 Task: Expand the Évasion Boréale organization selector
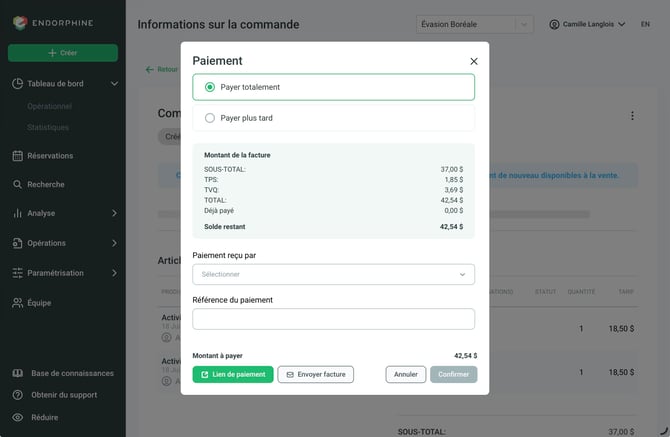474,24
